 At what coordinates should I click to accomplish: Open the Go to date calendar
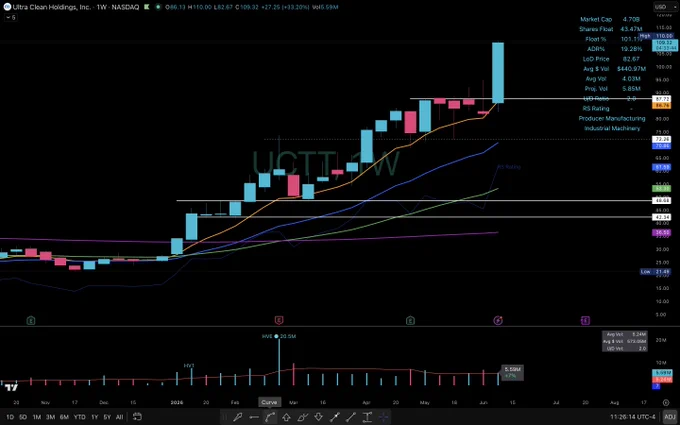coord(137,417)
